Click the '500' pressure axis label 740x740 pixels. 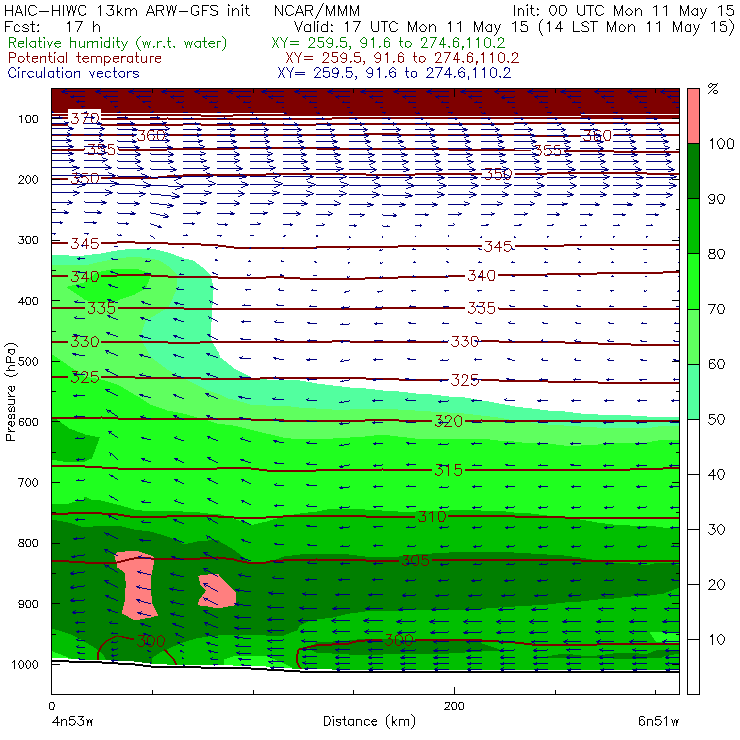coord(28,361)
